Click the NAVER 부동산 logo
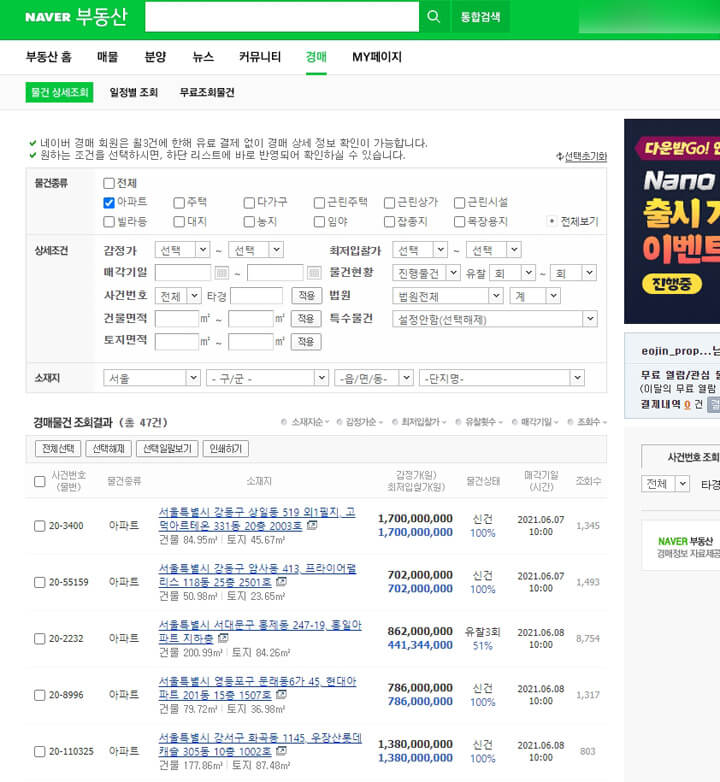Image resolution: width=720 pixels, height=782 pixels. (76, 16)
